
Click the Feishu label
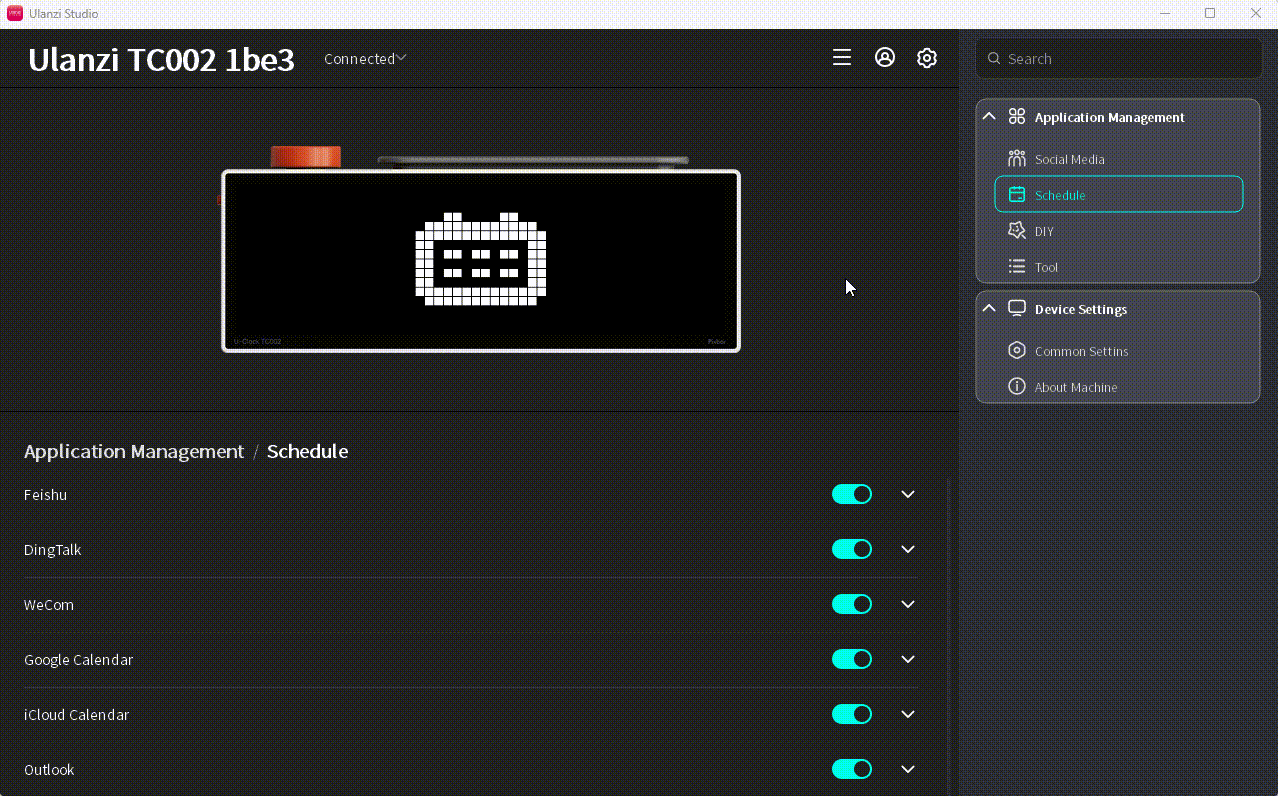click(x=46, y=495)
